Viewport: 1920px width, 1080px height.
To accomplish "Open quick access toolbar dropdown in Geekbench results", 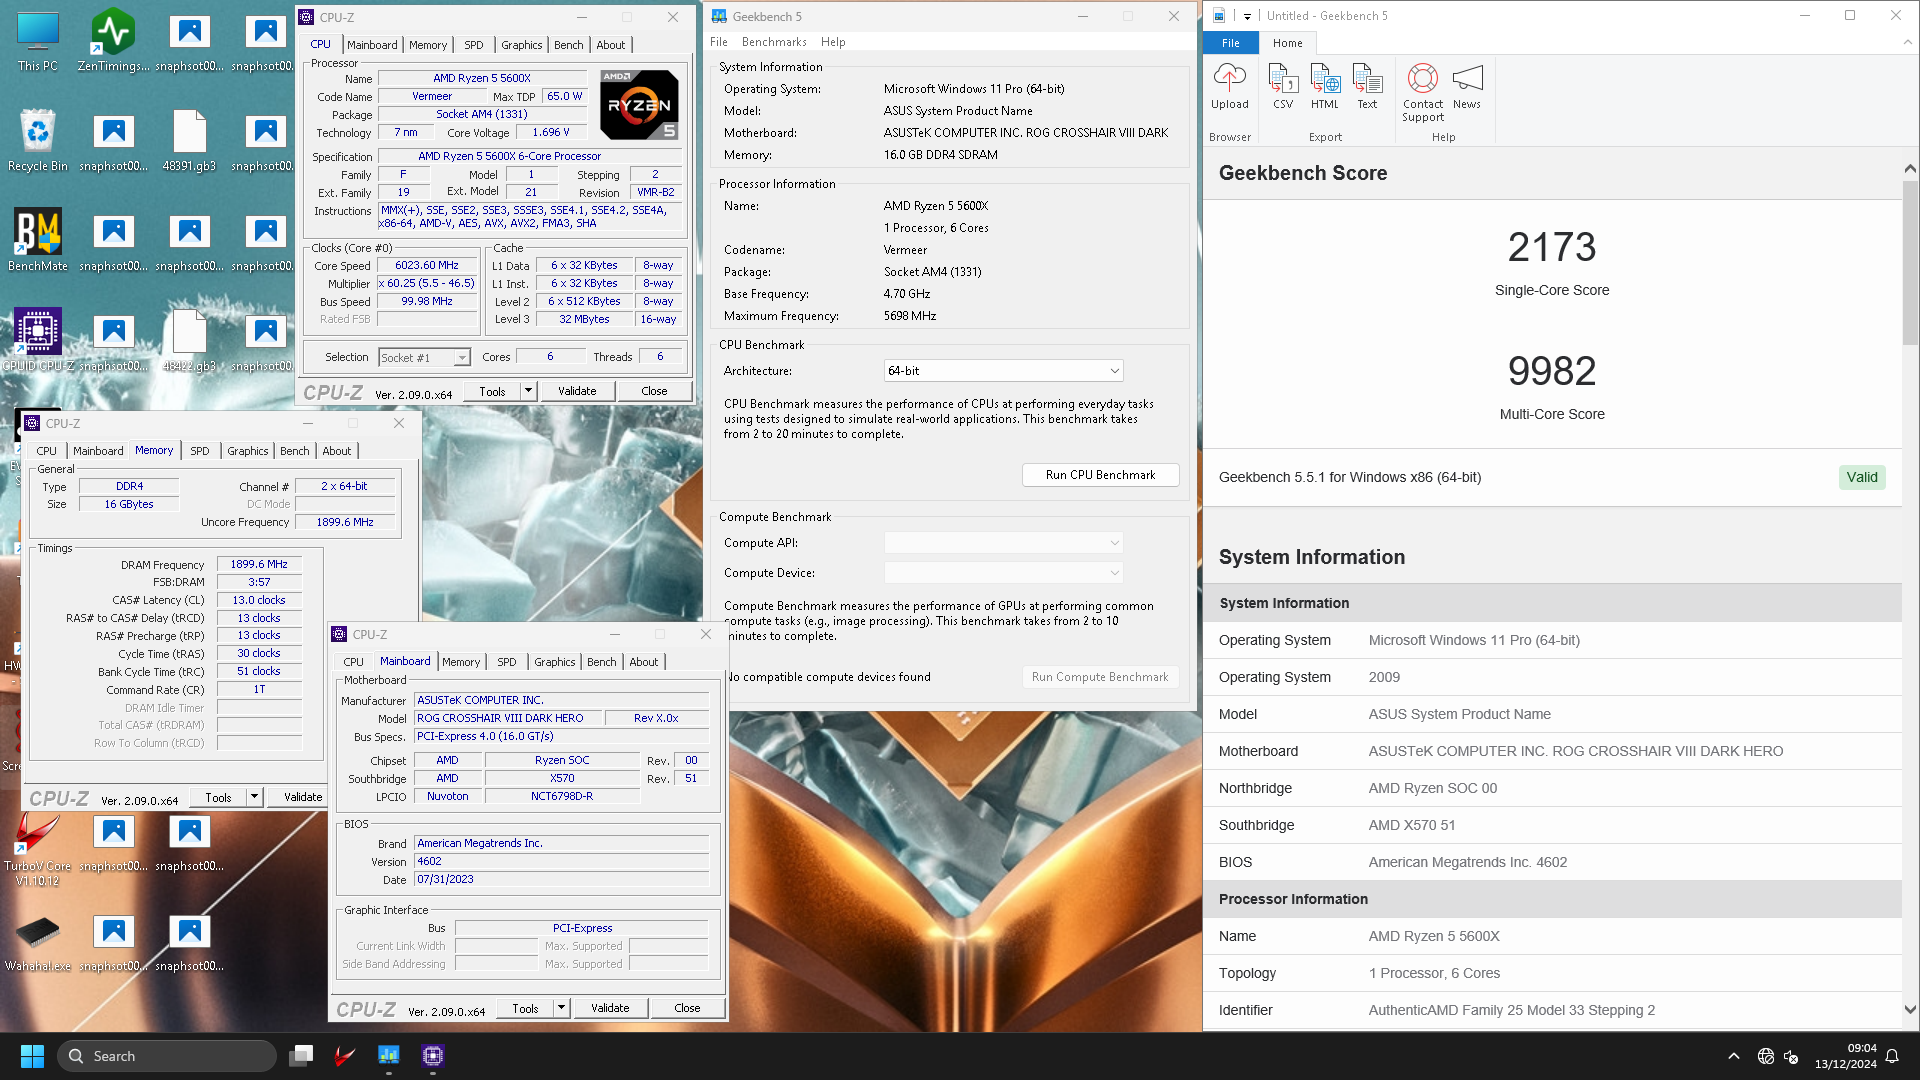I will [x=1247, y=16].
